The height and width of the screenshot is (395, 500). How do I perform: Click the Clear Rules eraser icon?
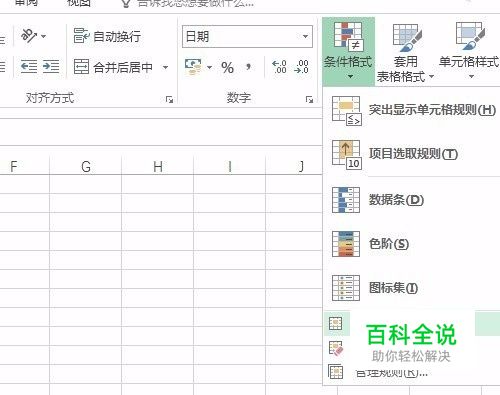[336, 348]
